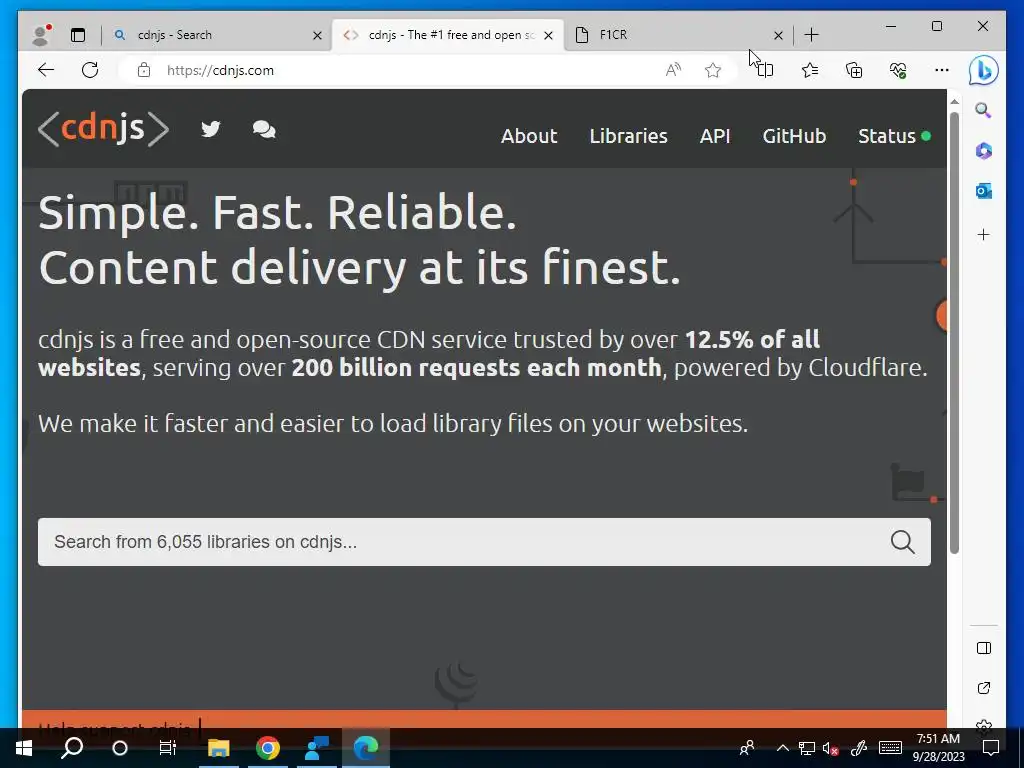Open the blue people app on taskbar
The width and height of the screenshot is (1024, 768).
317,748
